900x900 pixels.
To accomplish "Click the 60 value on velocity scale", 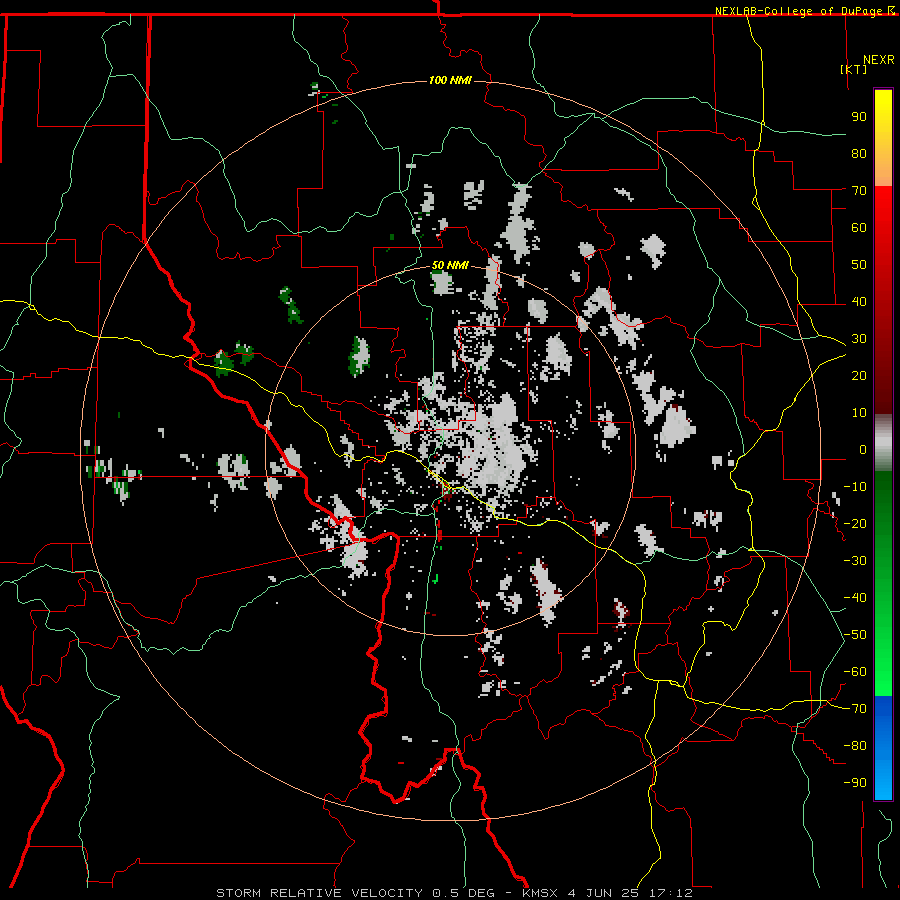I will tap(859, 227).
